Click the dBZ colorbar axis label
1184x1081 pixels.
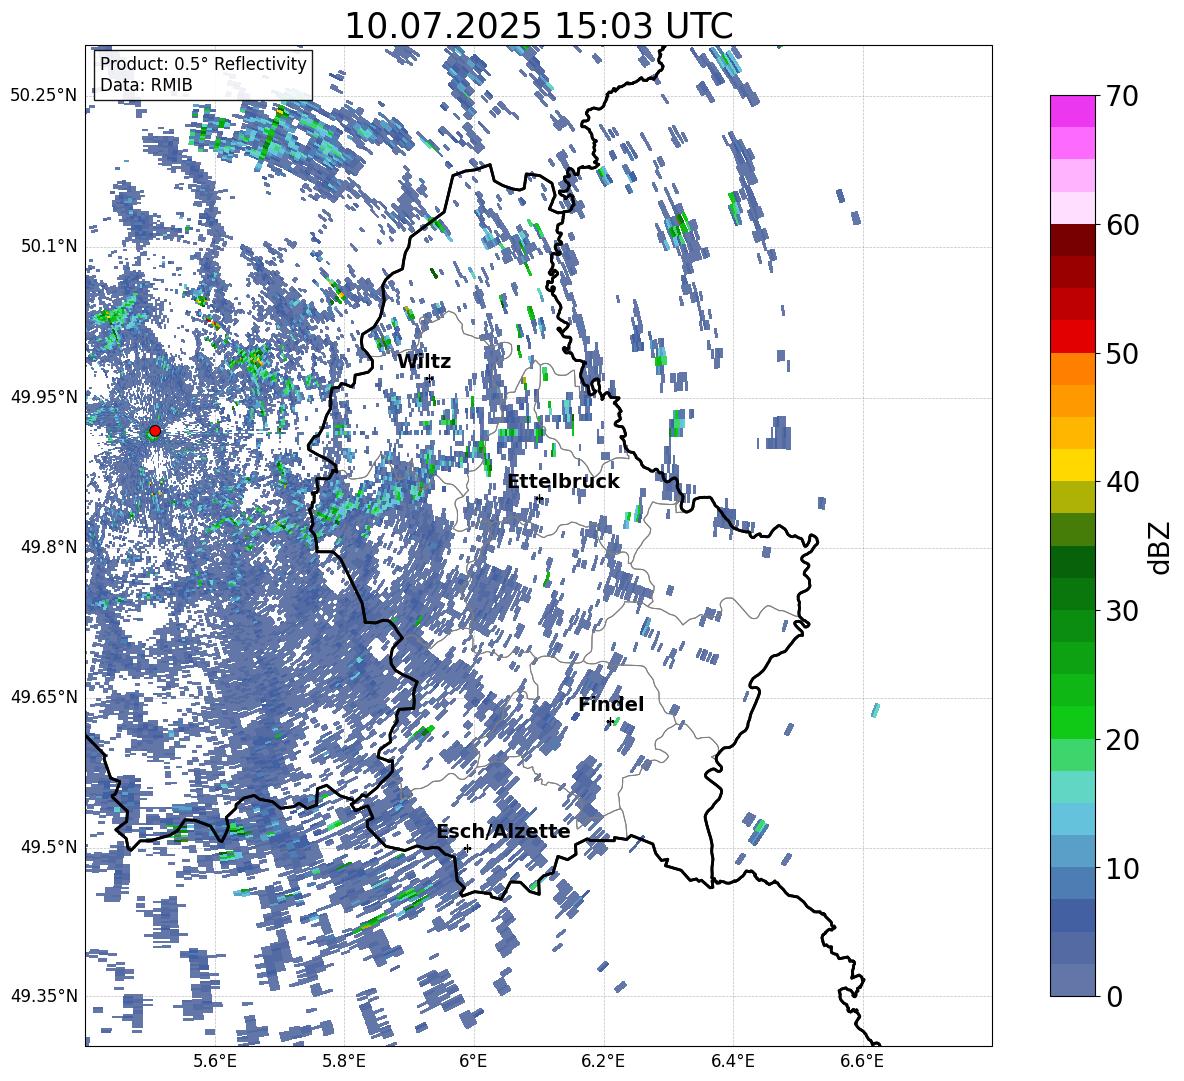pos(1161,547)
